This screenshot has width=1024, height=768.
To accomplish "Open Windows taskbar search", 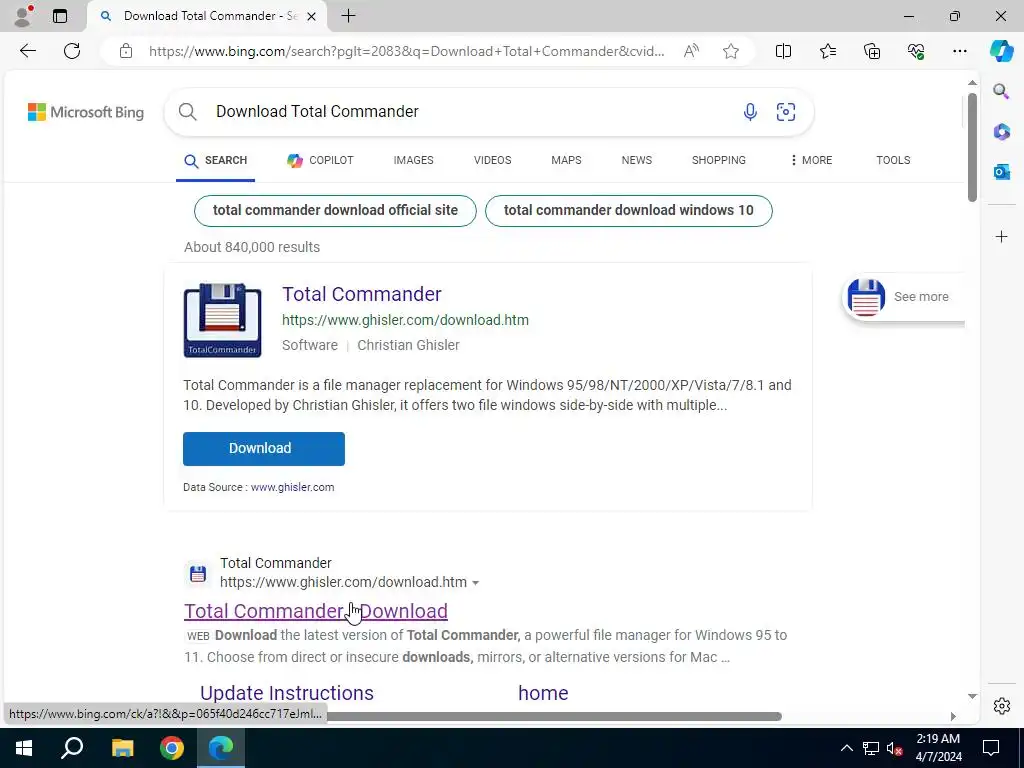I will [72, 748].
